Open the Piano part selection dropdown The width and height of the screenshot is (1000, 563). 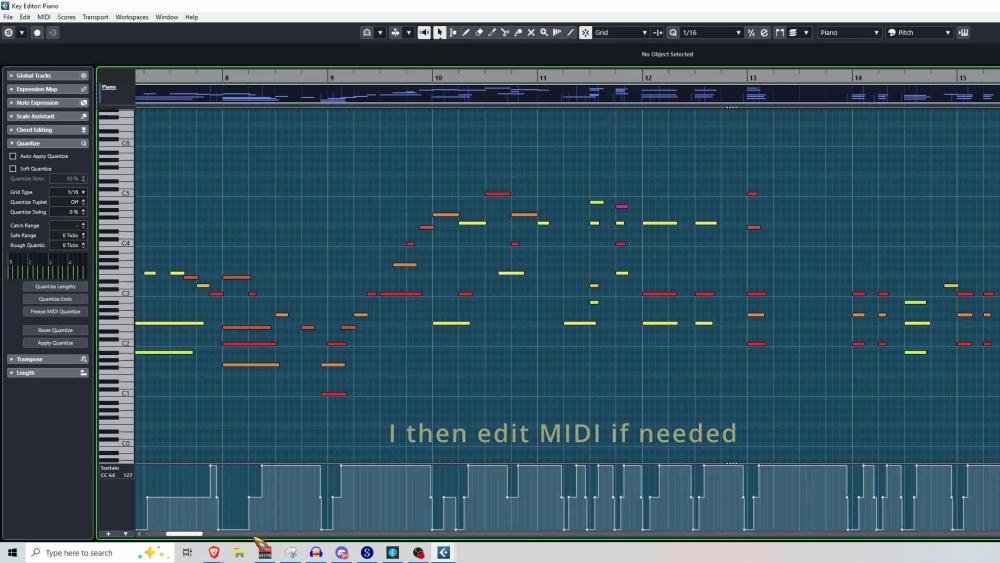tap(849, 33)
